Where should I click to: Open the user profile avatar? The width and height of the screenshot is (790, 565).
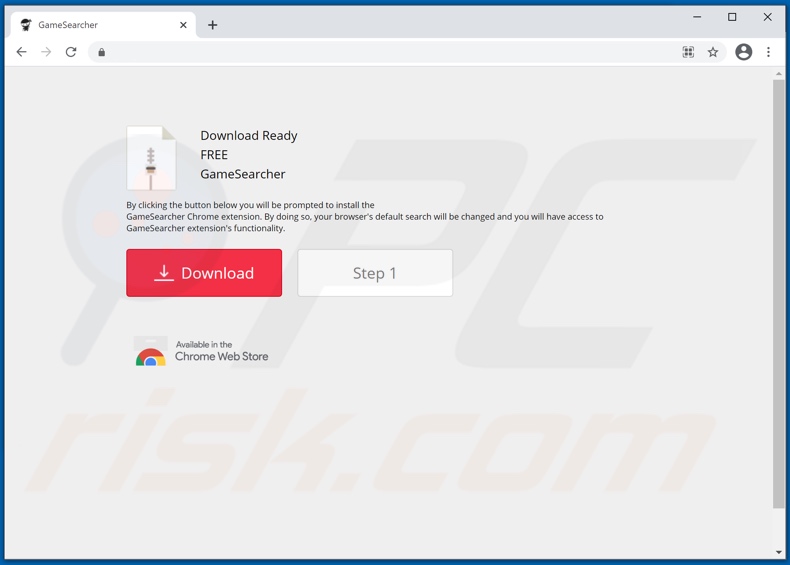[743, 52]
